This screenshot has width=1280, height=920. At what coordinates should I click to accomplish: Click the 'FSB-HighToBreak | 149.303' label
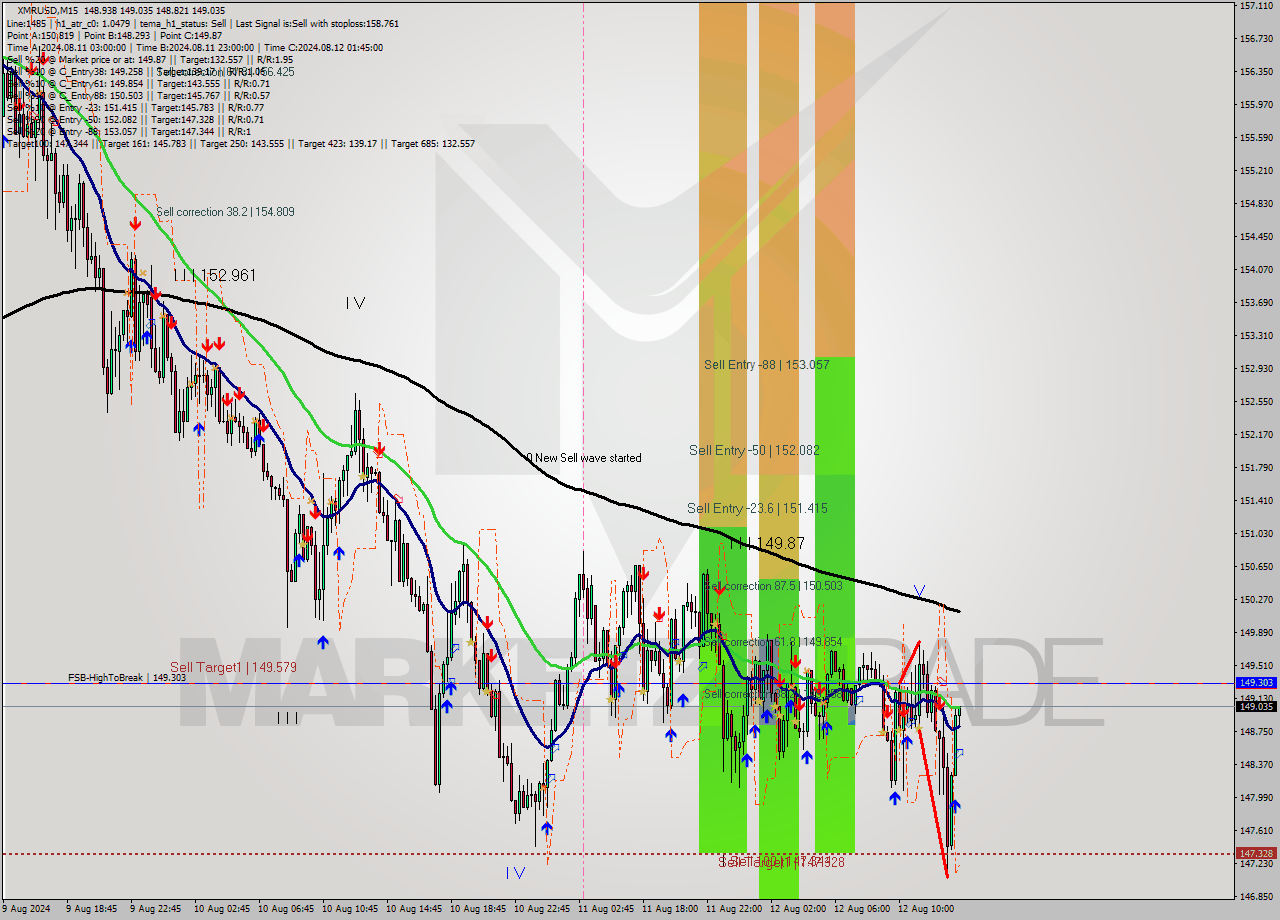[x=127, y=678]
